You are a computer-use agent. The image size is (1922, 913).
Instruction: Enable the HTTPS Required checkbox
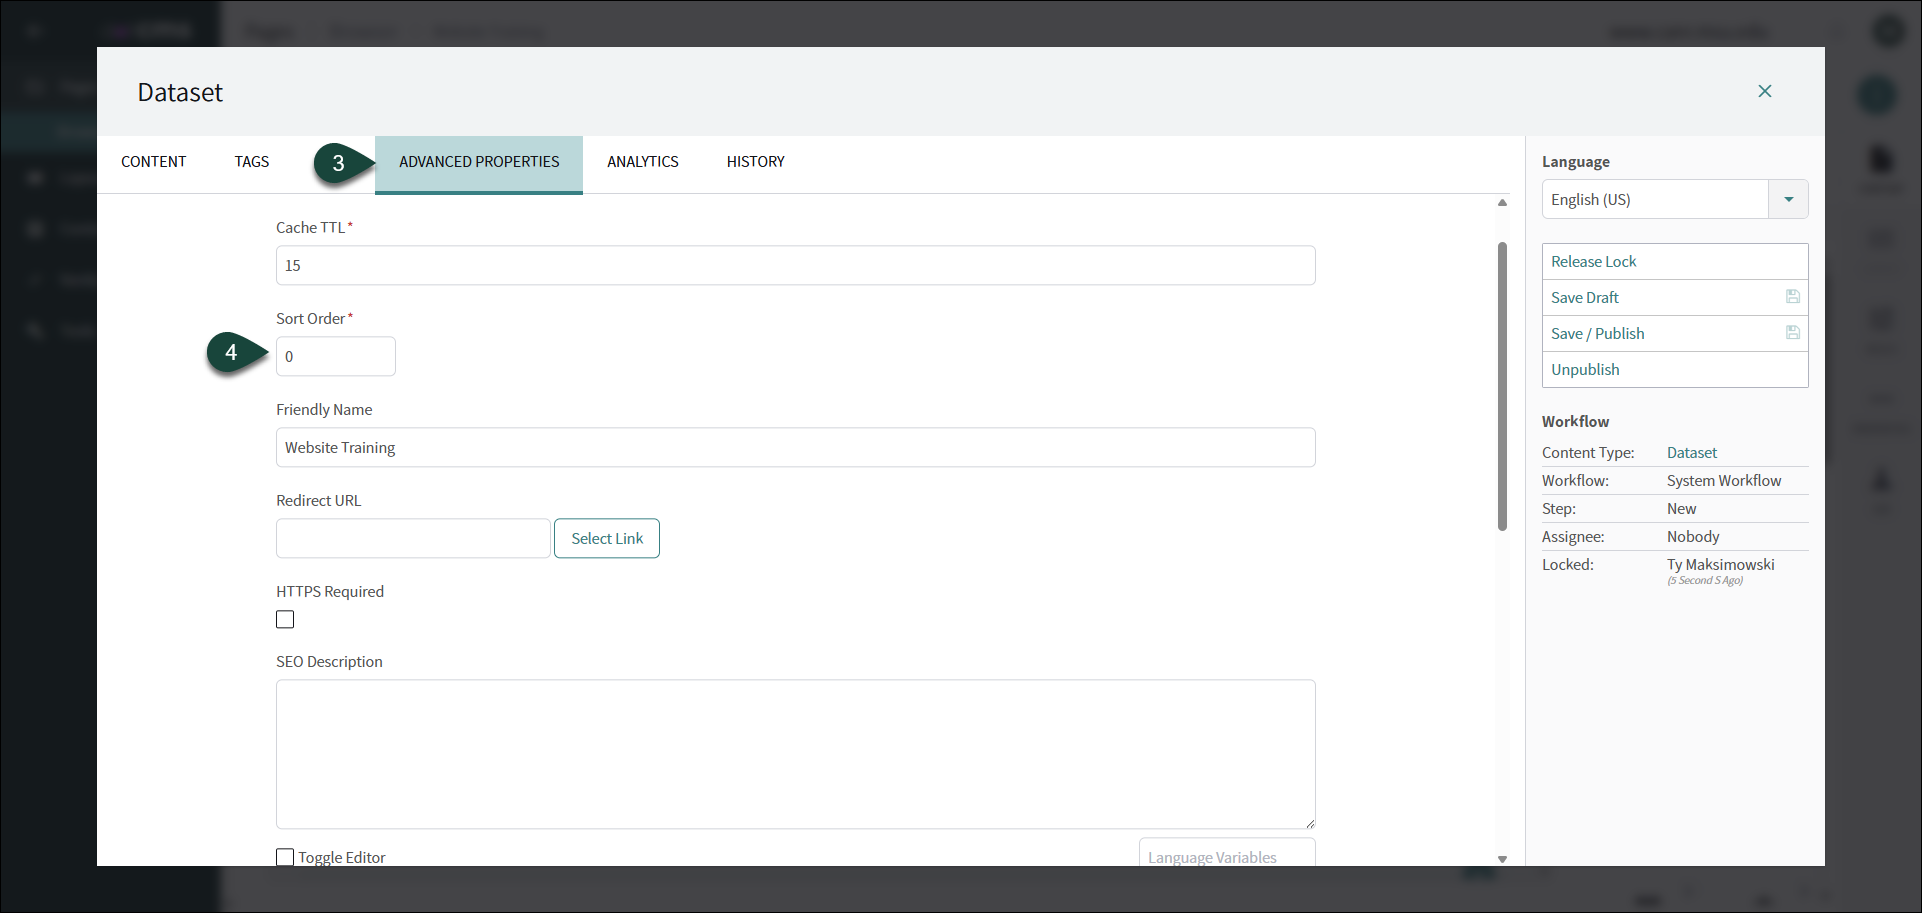pos(285,620)
